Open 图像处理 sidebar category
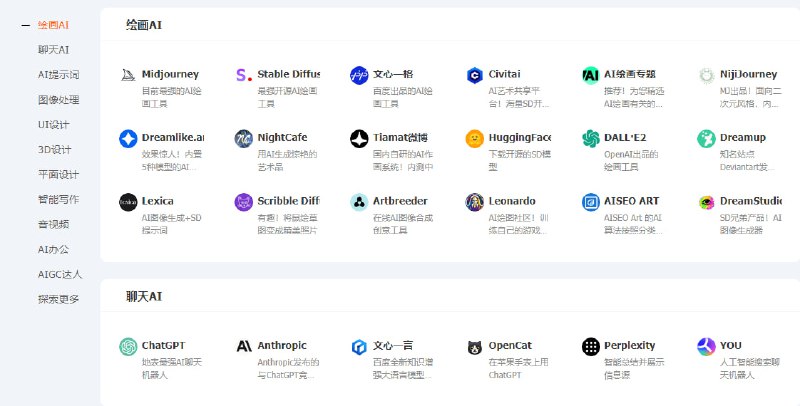The image size is (800, 406). (x=58, y=100)
